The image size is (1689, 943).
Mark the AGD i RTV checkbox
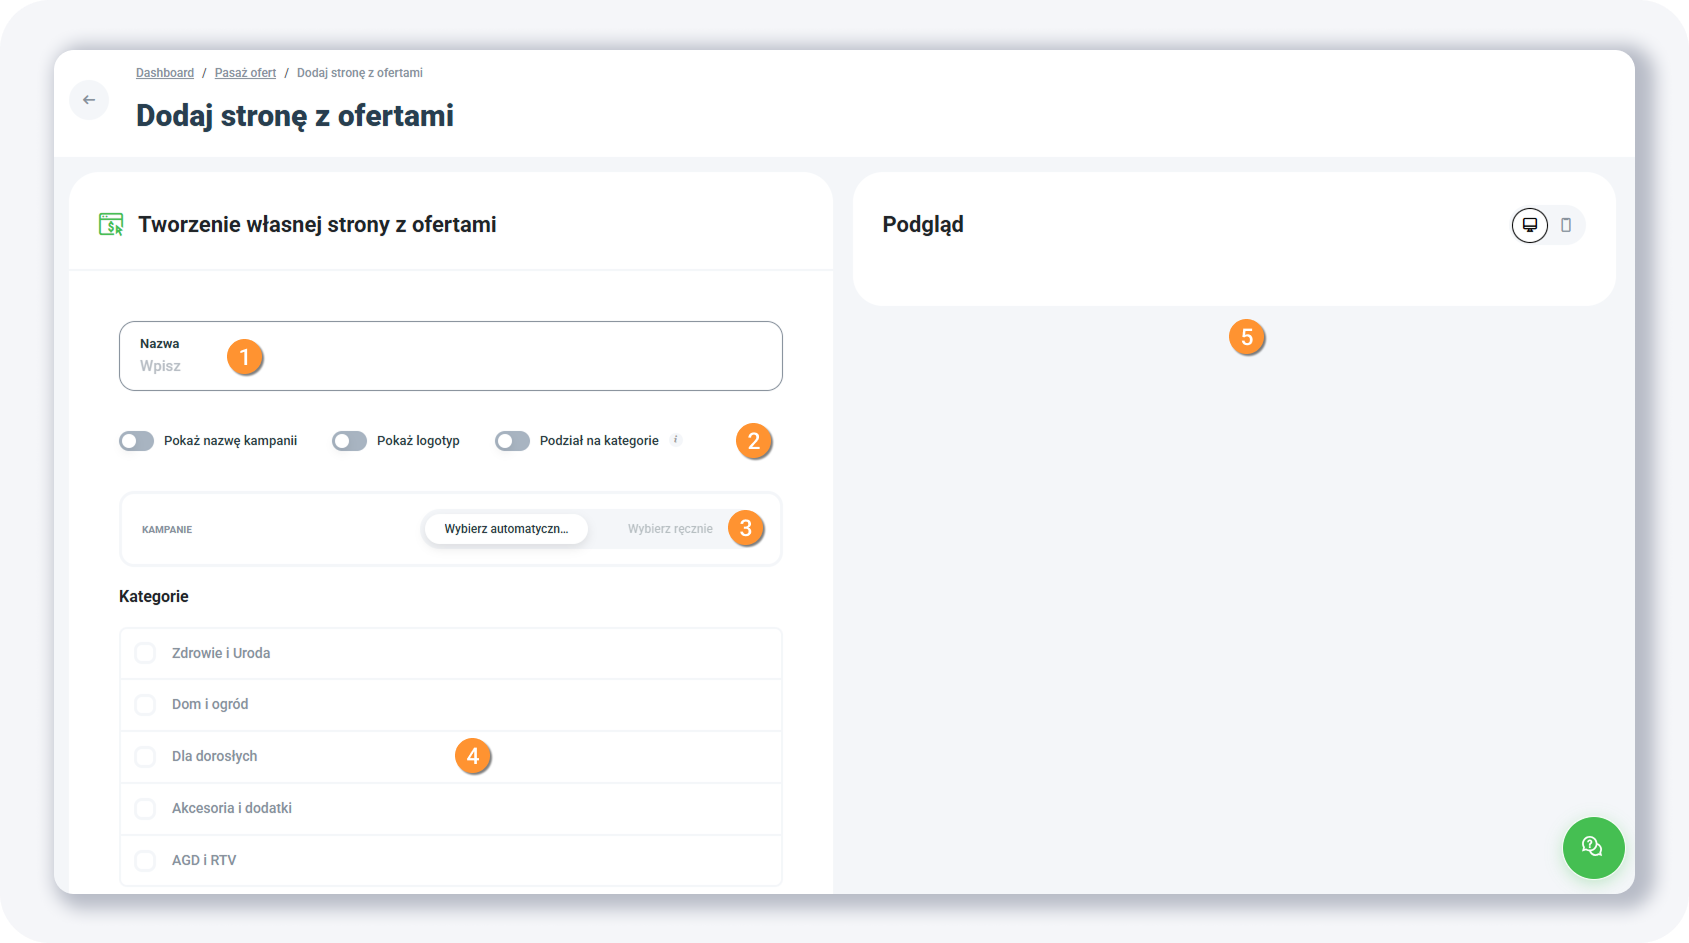pyautogui.click(x=146, y=861)
